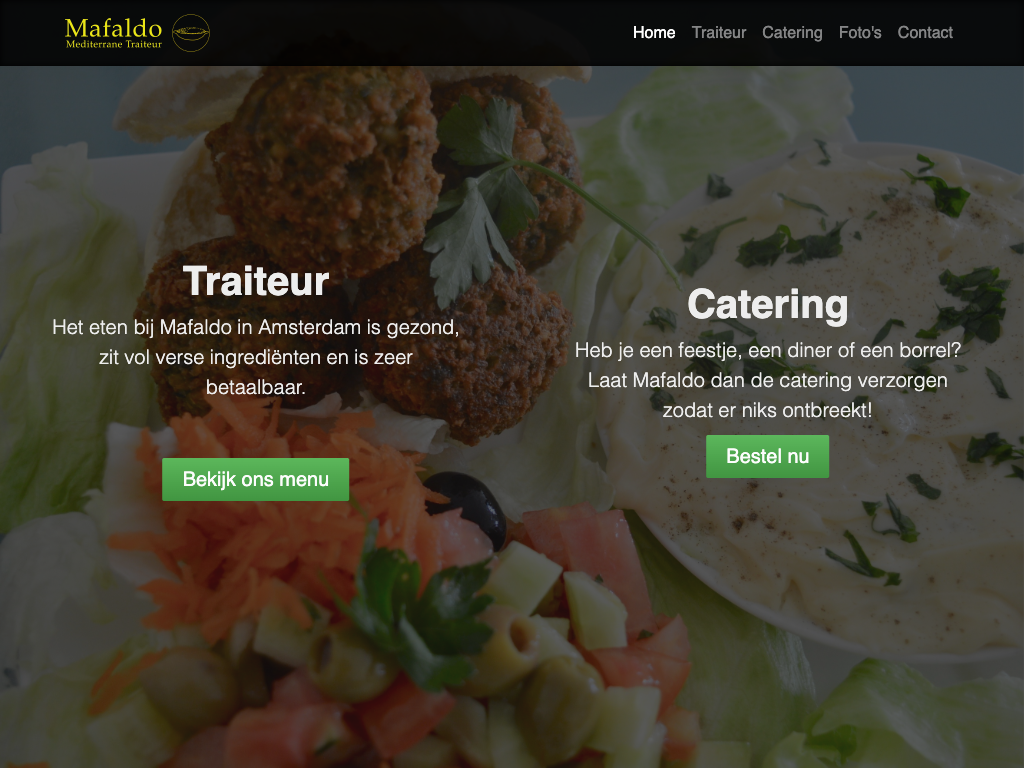This screenshot has width=1024, height=768.
Task: Click the Bekijk ons menu button
Action: coord(255,479)
